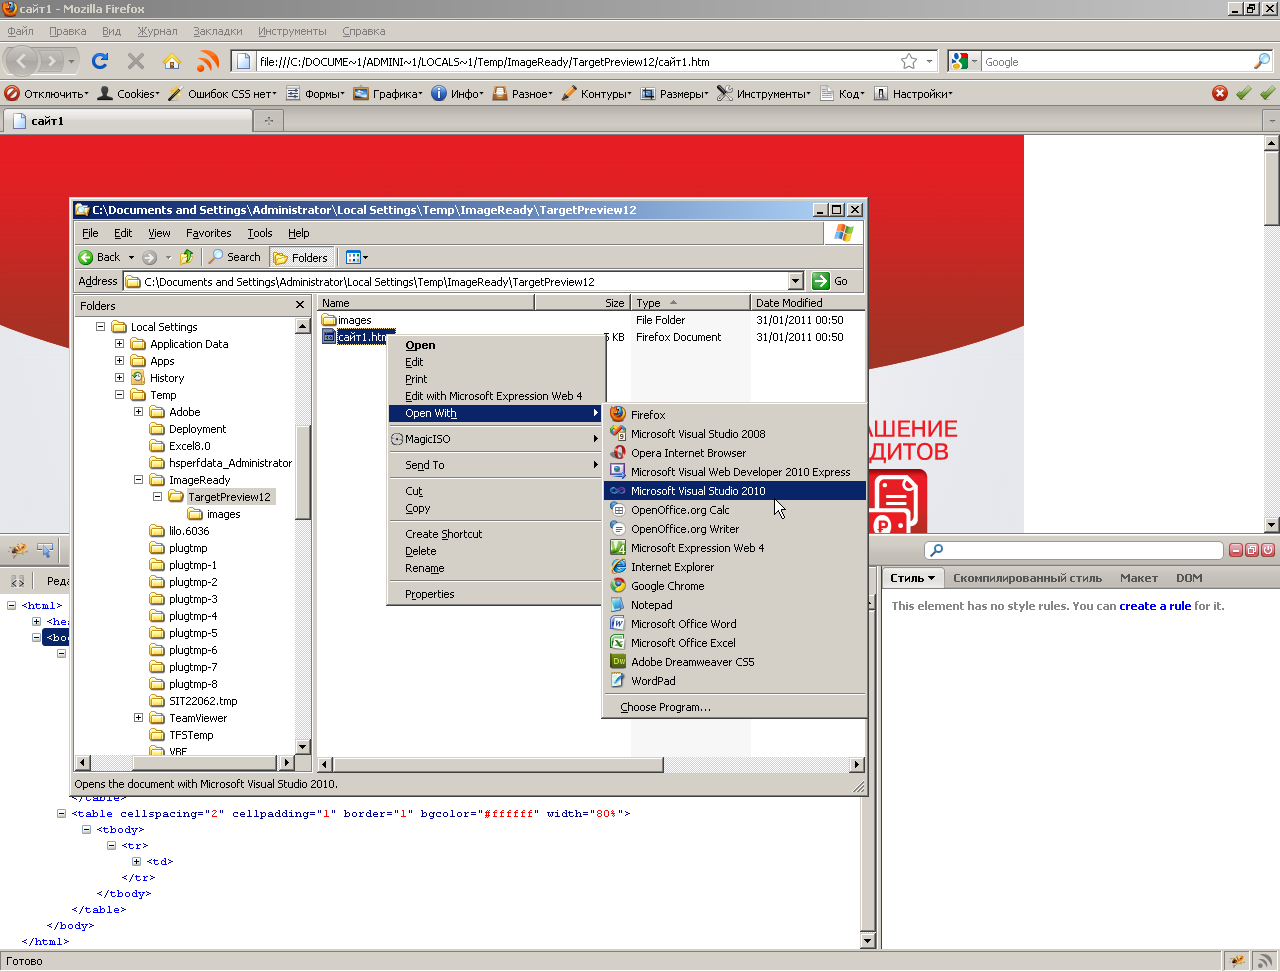Click Properties in the context menu
Viewport: 1280px width, 972px height.
coord(494,594)
